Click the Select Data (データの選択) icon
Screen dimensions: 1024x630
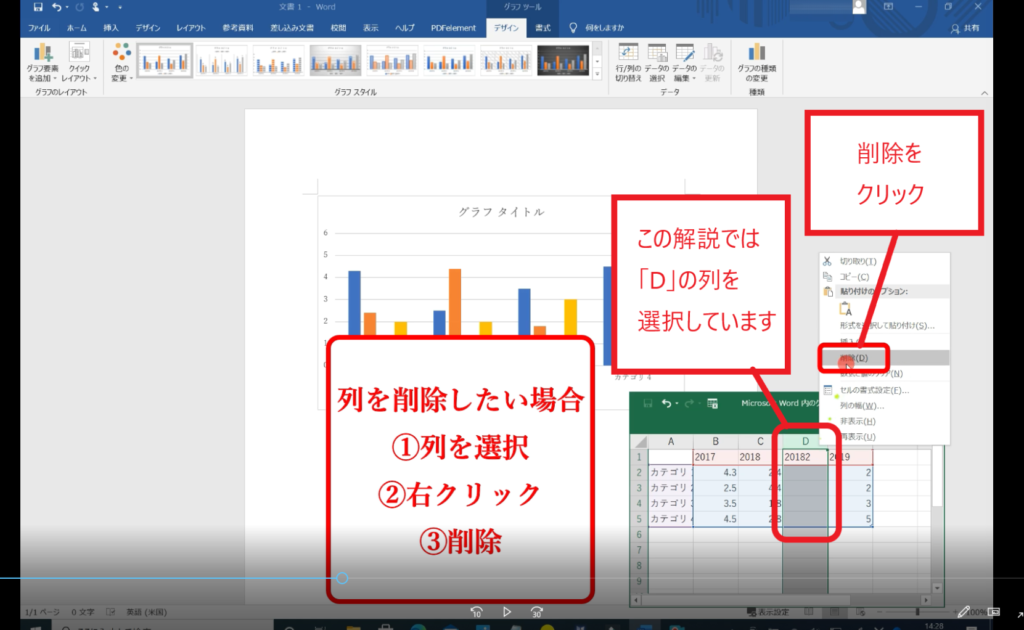(x=657, y=61)
